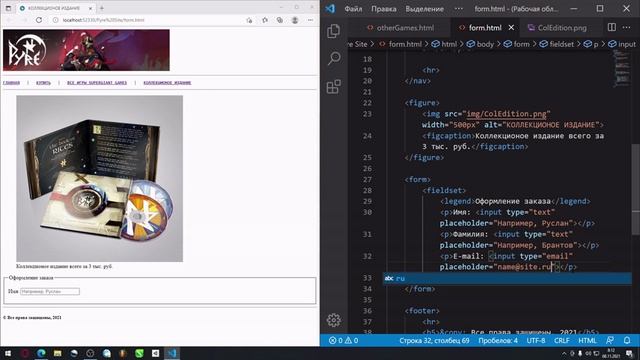Follow the КОЛЛЕКЦИОНОЕ ИЗДАНИЕ nav link
640x360 pixels.
click(167, 82)
